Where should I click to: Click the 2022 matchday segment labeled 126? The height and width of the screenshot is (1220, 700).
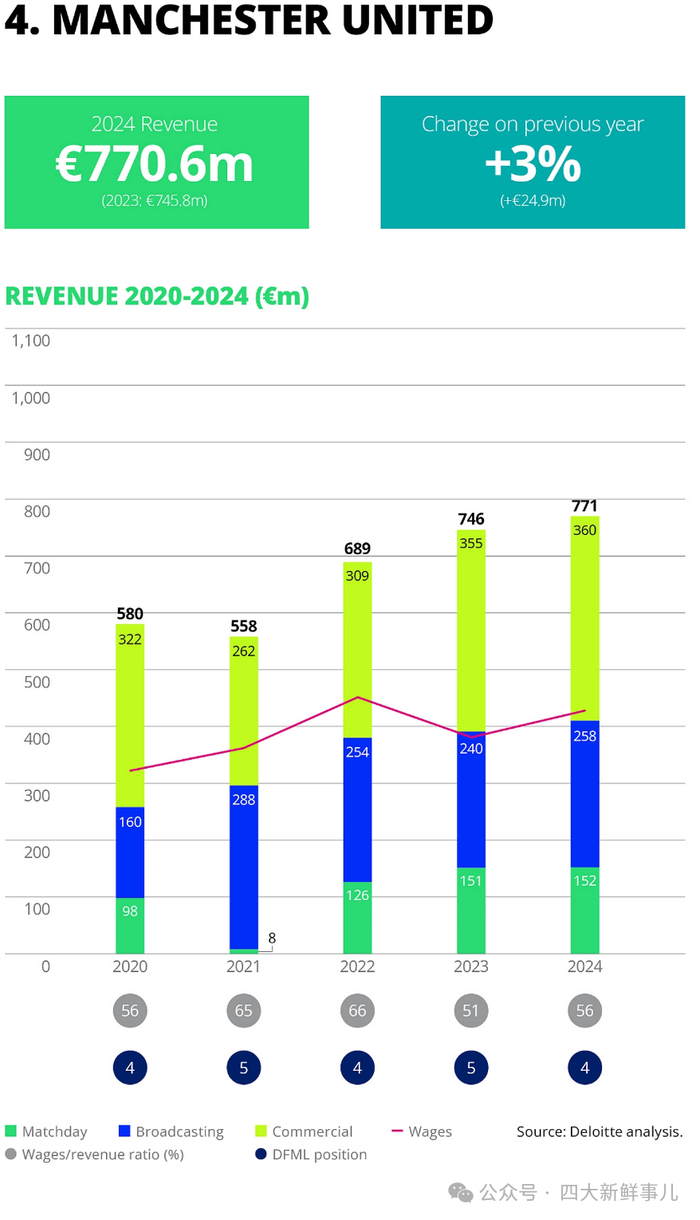(357, 918)
